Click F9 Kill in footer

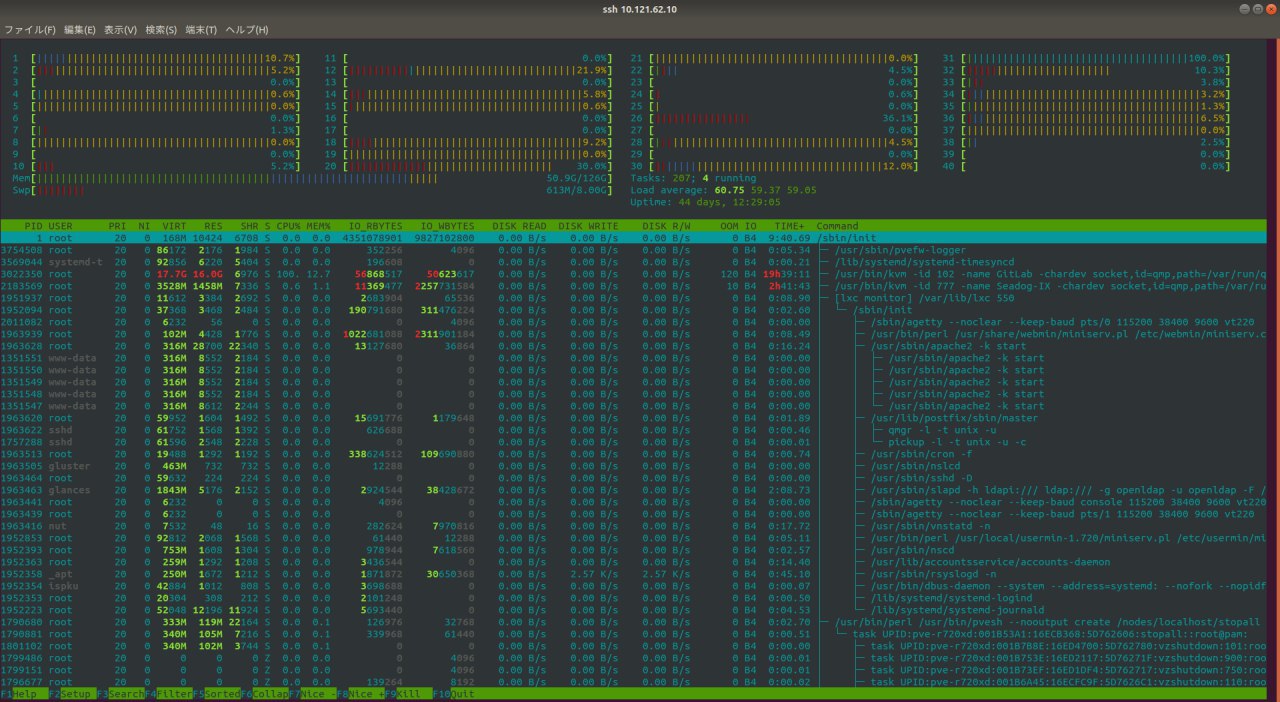point(408,694)
